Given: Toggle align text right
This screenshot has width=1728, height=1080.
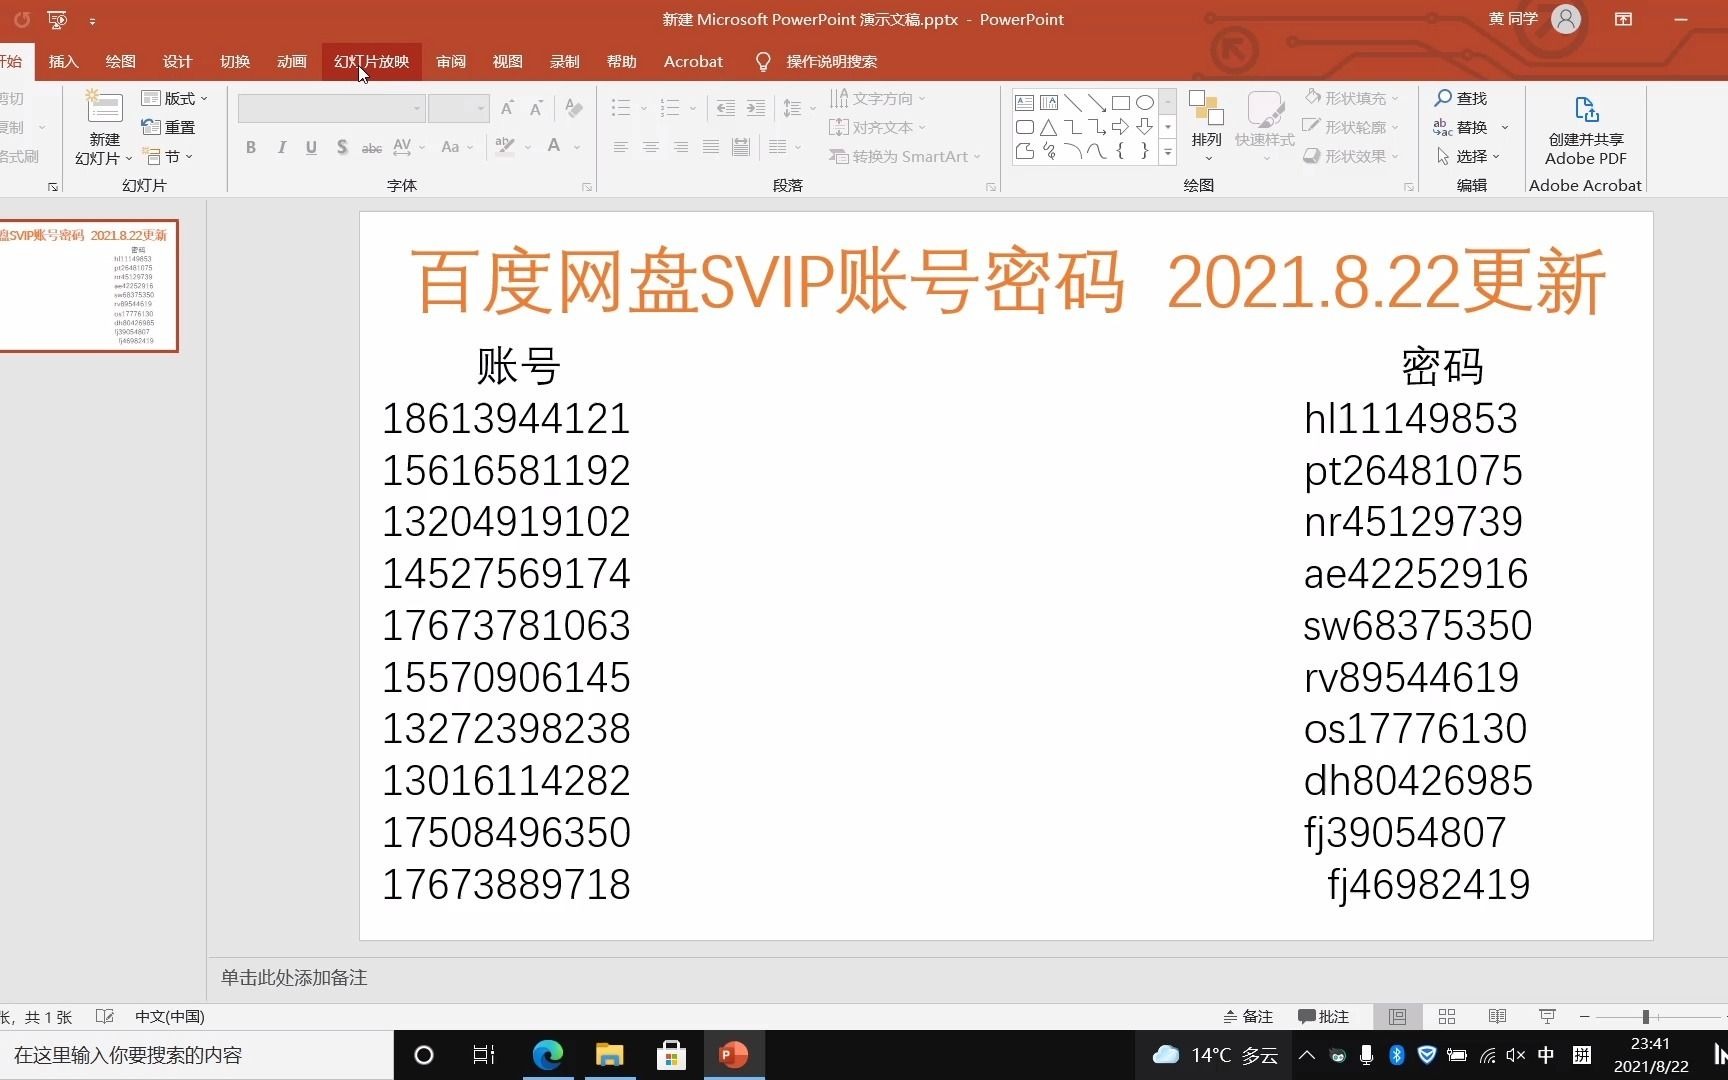Looking at the screenshot, I should click(x=681, y=147).
